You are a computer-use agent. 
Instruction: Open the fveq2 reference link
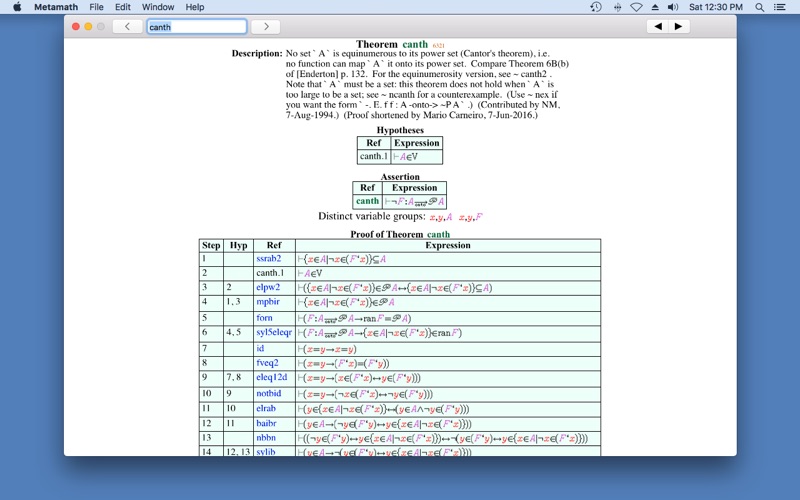(x=267, y=363)
